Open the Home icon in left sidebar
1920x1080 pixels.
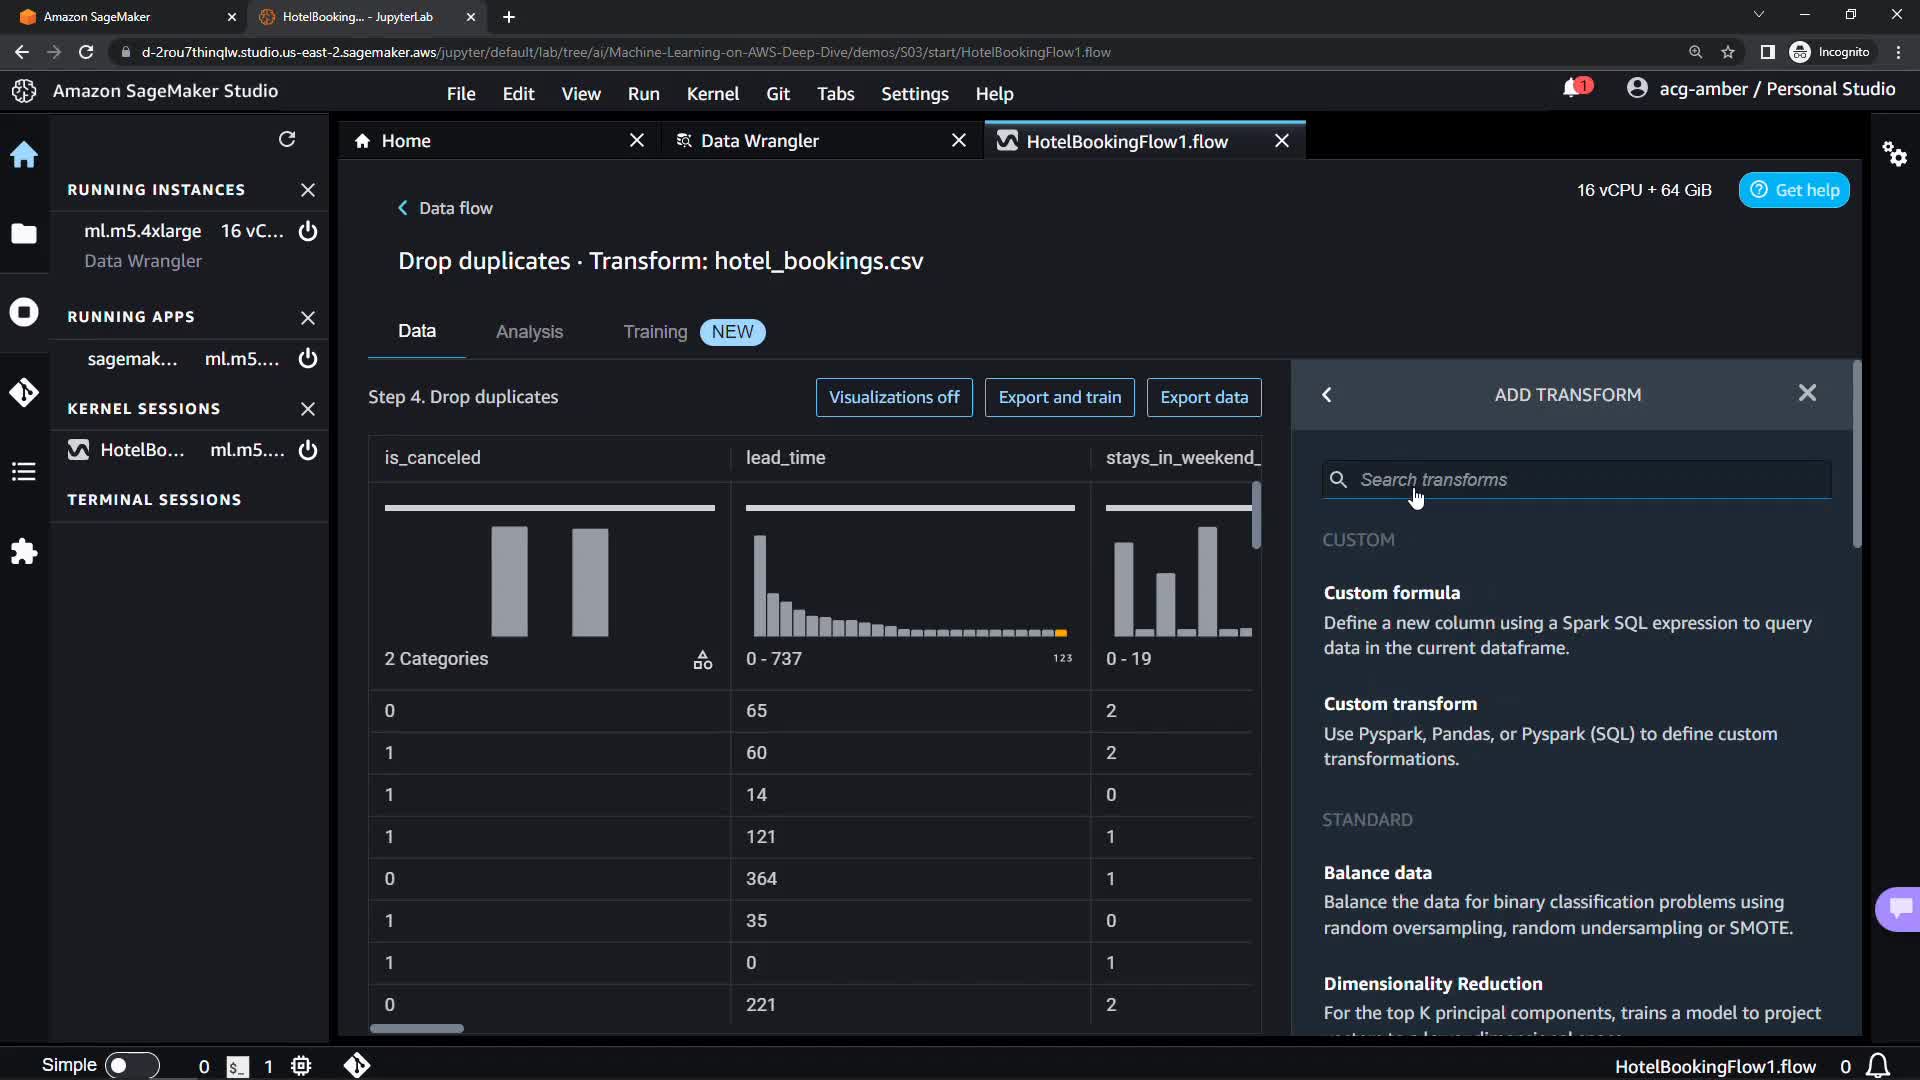click(x=24, y=155)
